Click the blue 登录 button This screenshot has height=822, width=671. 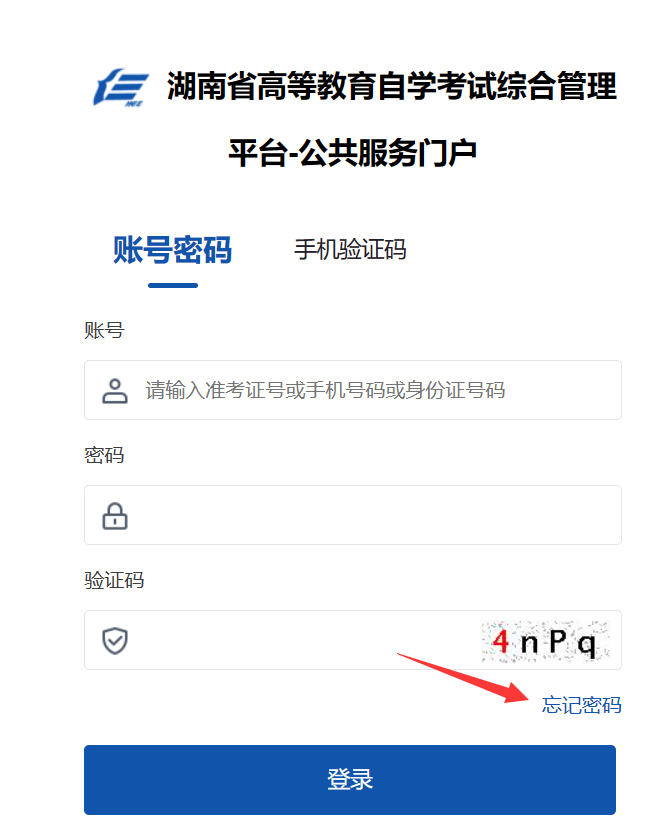pyautogui.click(x=350, y=780)
